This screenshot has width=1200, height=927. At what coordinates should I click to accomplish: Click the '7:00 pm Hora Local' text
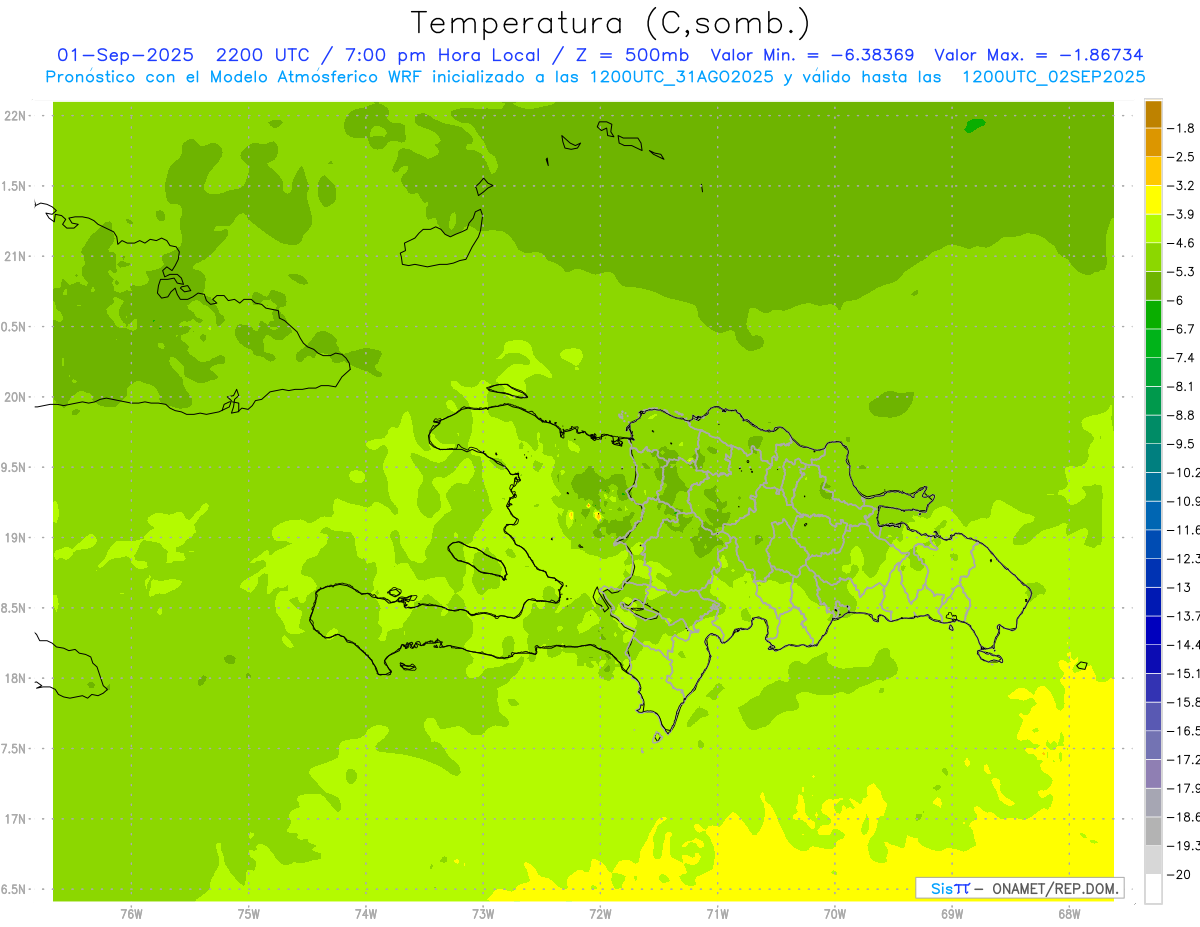pyautogui.click(x=440, y=55)
